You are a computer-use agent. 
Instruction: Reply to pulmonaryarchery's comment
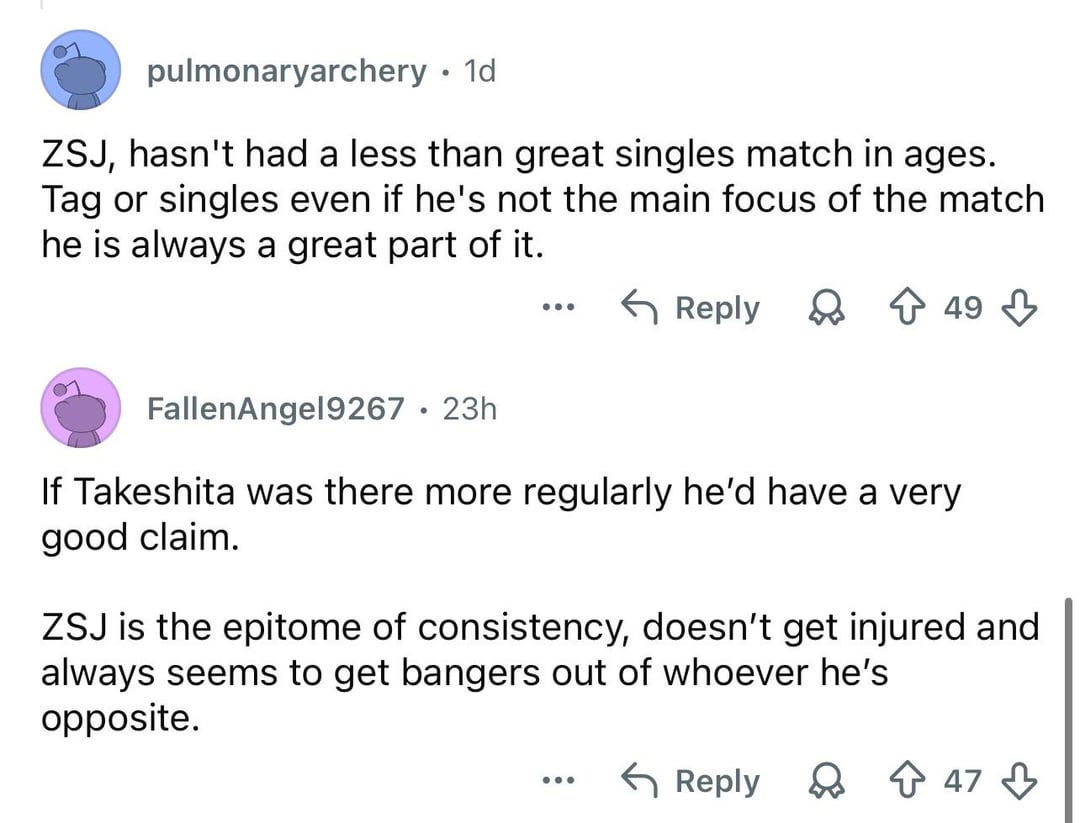[690, 308]
